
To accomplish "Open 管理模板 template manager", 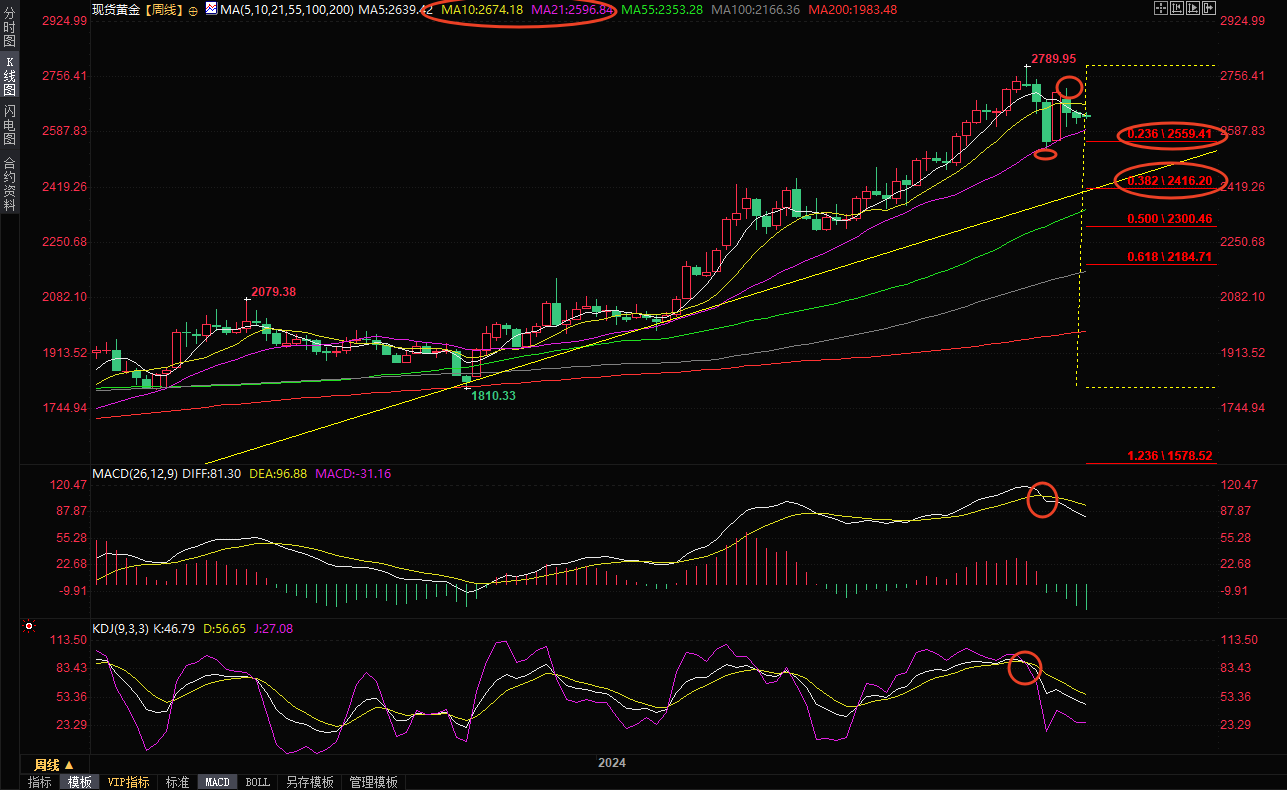I will (373, 782).
